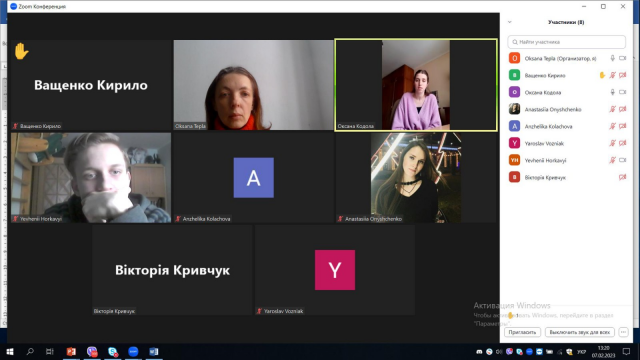Unmute Anastasiia Onyshchenko's microphone icon in the list

tap(613, 109)
